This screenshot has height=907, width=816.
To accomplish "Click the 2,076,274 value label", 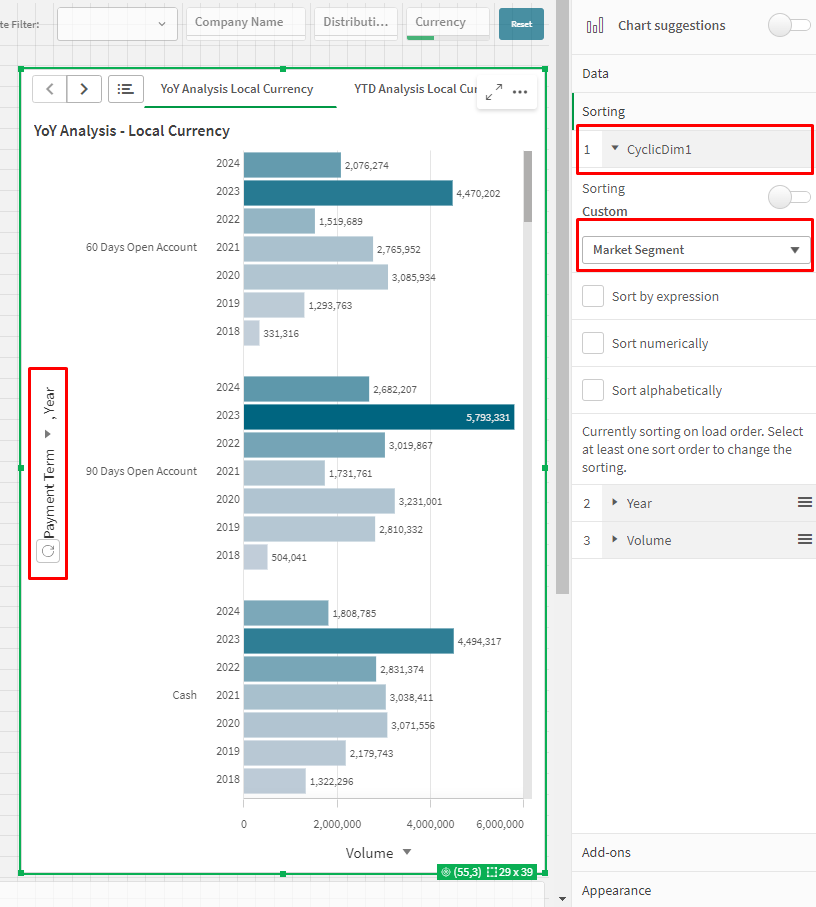I will (367, 165).
